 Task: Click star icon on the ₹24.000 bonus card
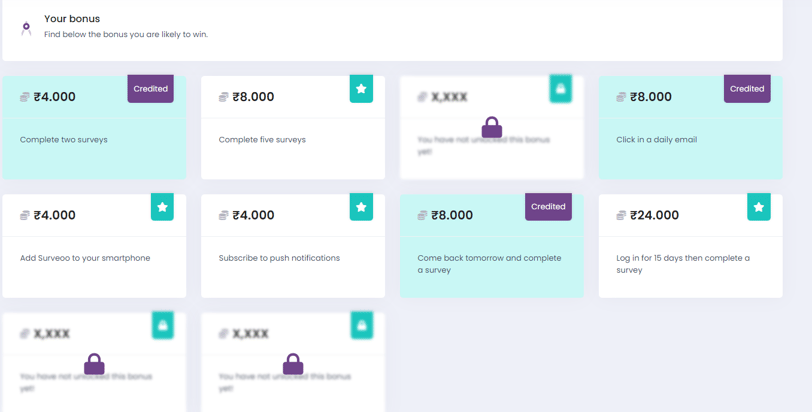tap(759, 207)
